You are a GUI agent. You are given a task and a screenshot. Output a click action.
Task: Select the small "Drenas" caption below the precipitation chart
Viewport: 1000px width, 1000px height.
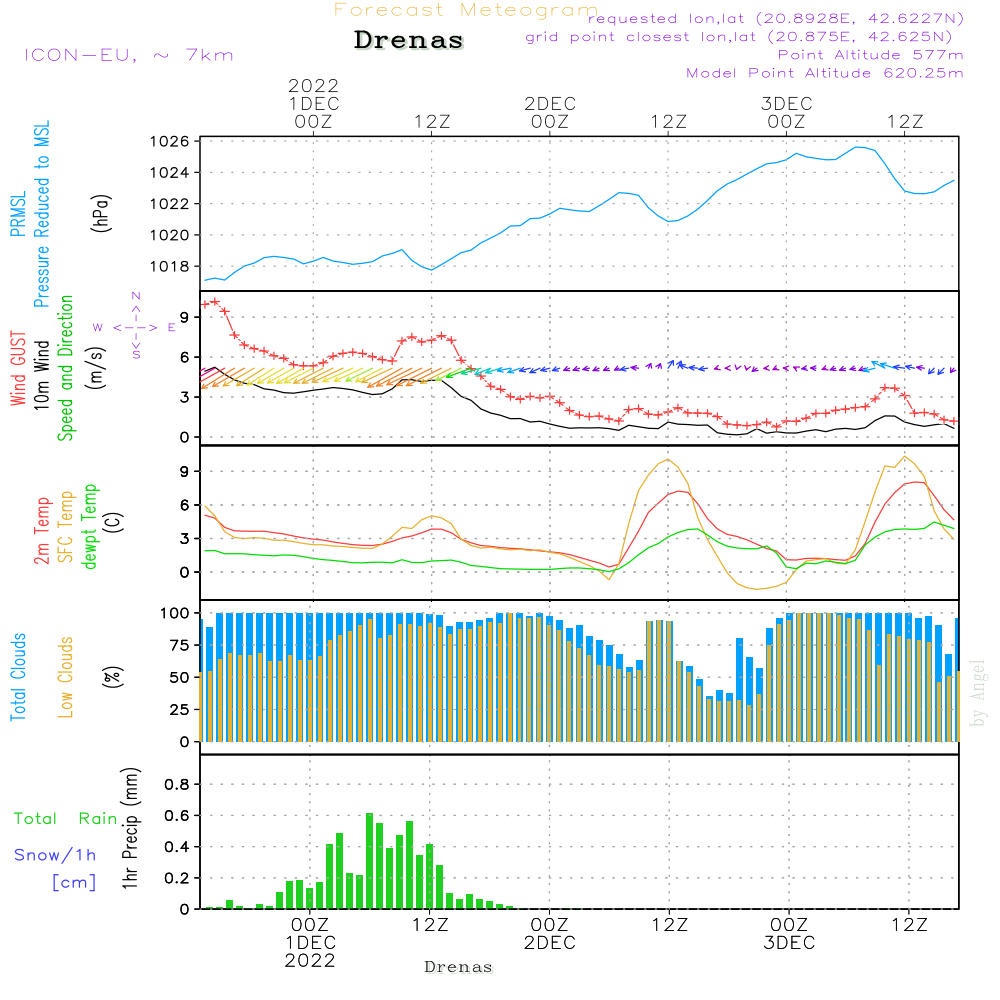click(x=459, y=967)
